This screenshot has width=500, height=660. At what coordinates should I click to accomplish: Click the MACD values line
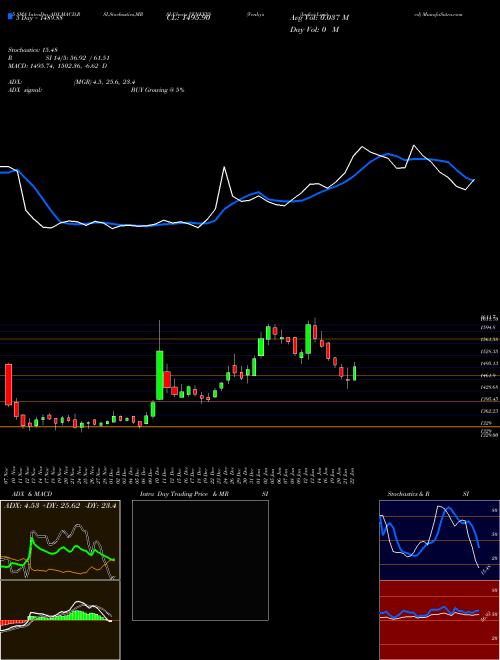58,66
